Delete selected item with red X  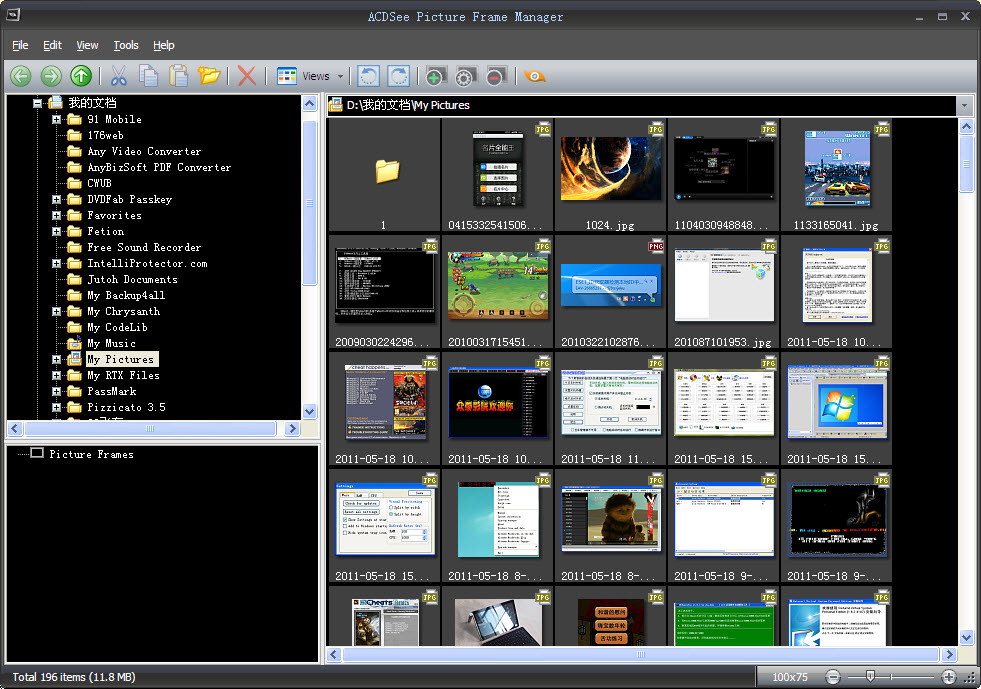pyautogui.click(x=246, y=76)
